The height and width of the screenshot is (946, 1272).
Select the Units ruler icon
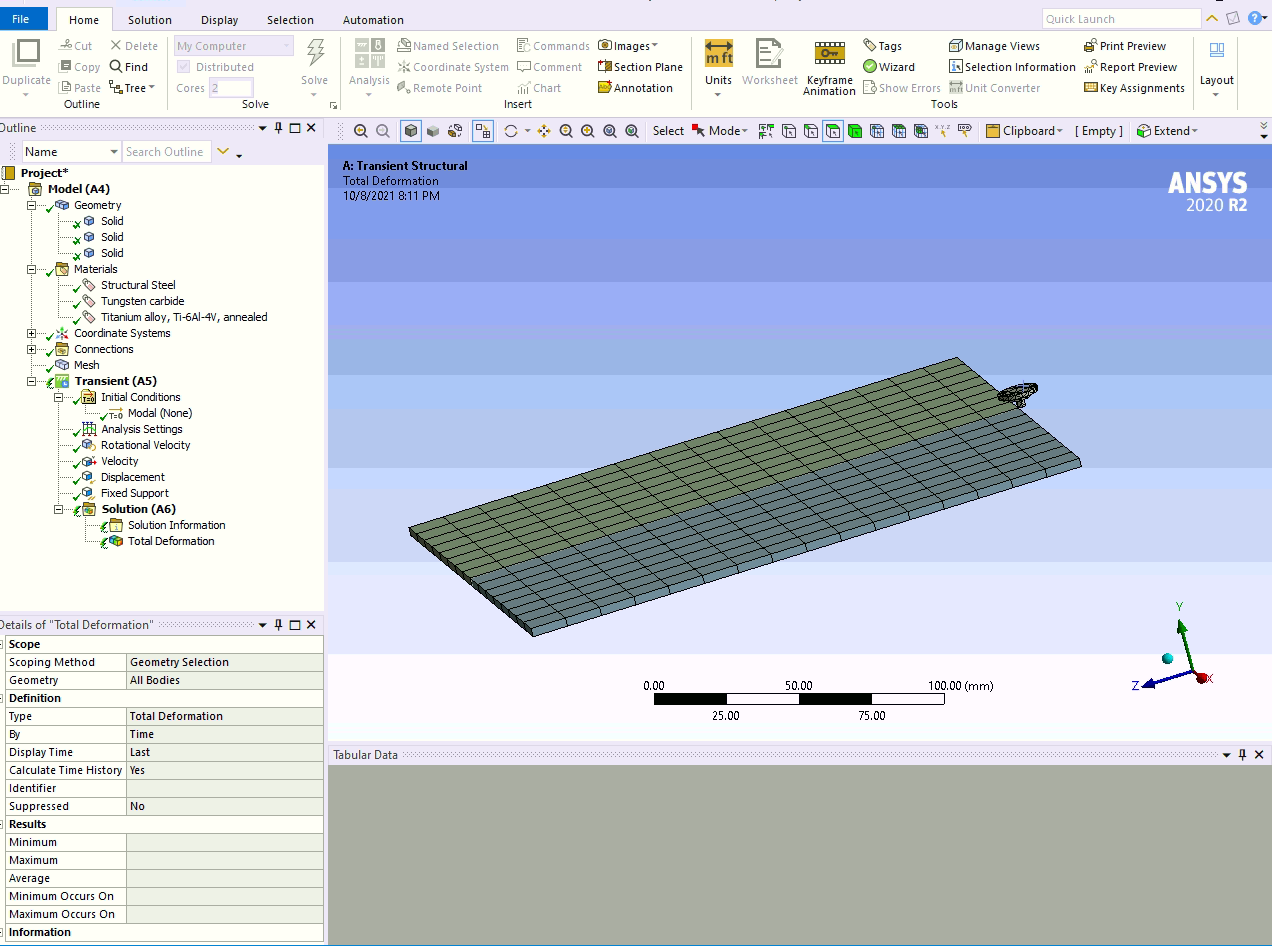point(718,53)
